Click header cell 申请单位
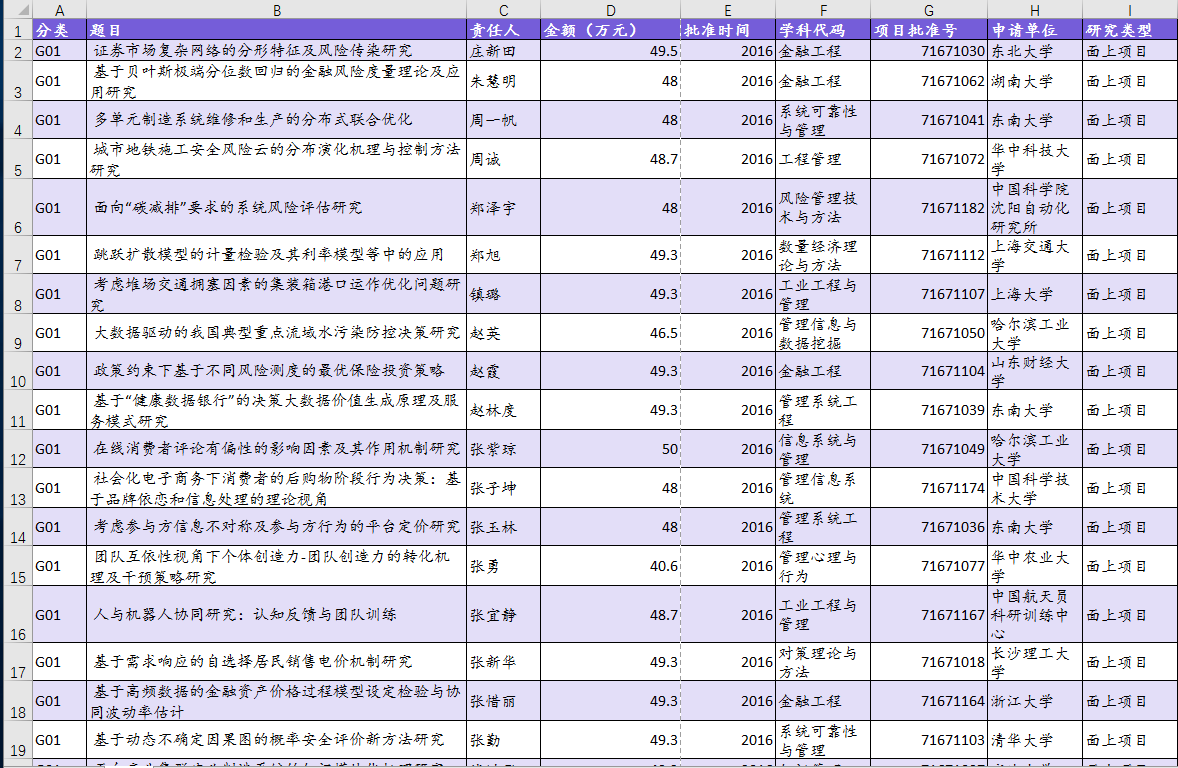This screenshot has width=1178, height=768. click(1035, 30)
